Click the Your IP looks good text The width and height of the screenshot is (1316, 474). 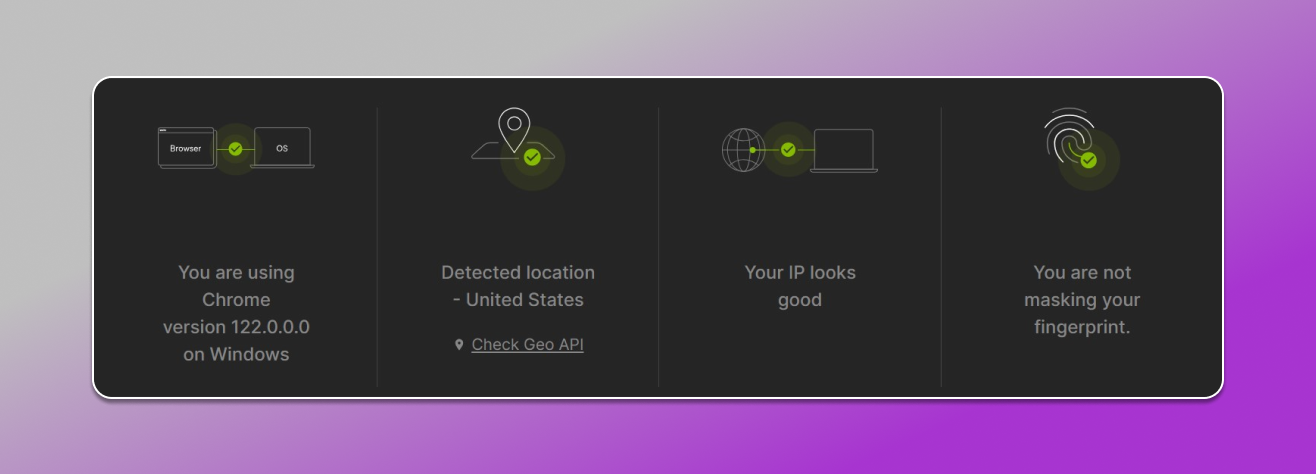tap(800, 286)
